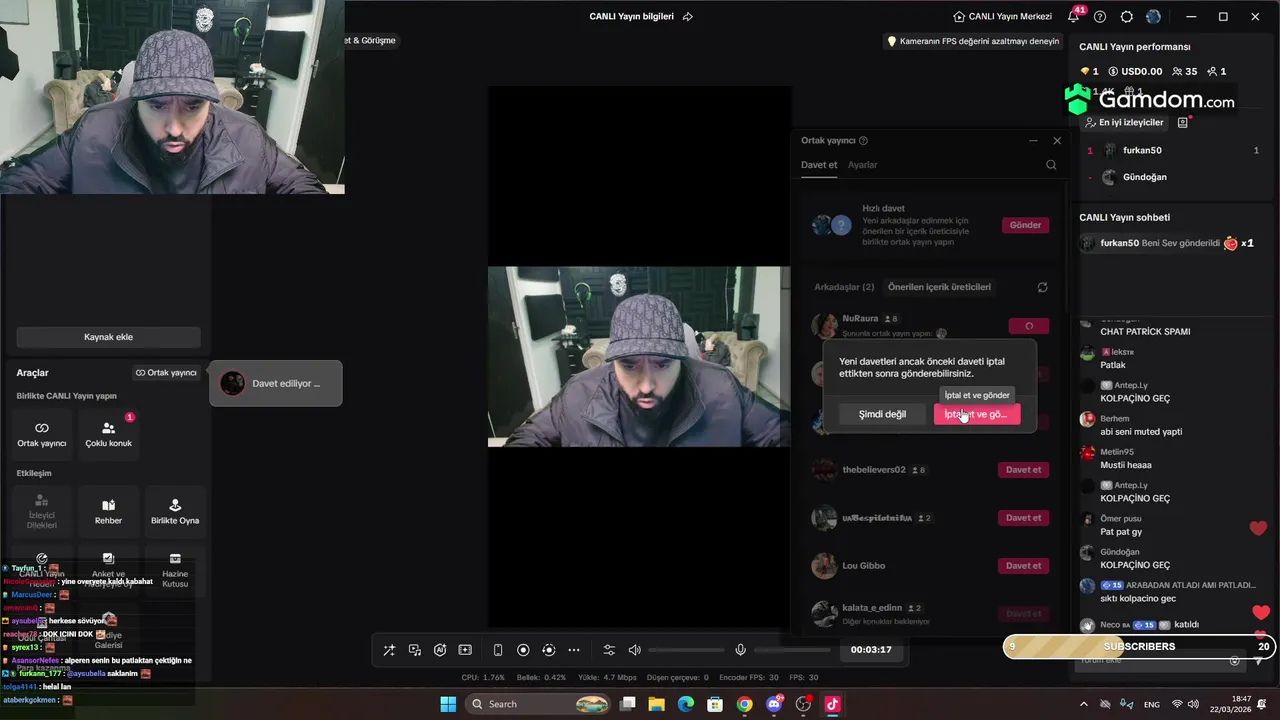
Task: Click the taskbar Search box
Action: [537, 704]
